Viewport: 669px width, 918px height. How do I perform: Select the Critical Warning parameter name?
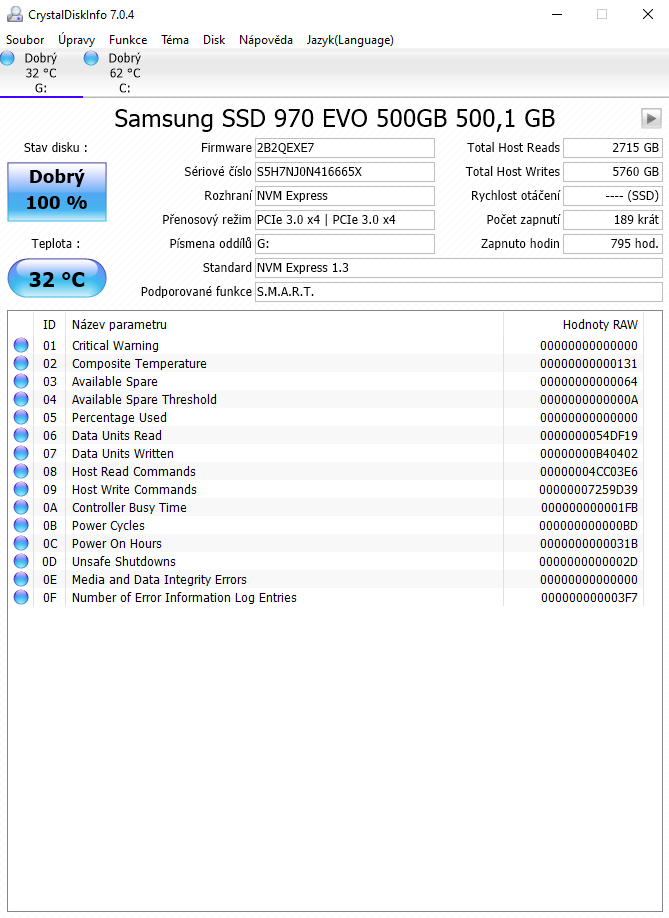click(115, 345)
